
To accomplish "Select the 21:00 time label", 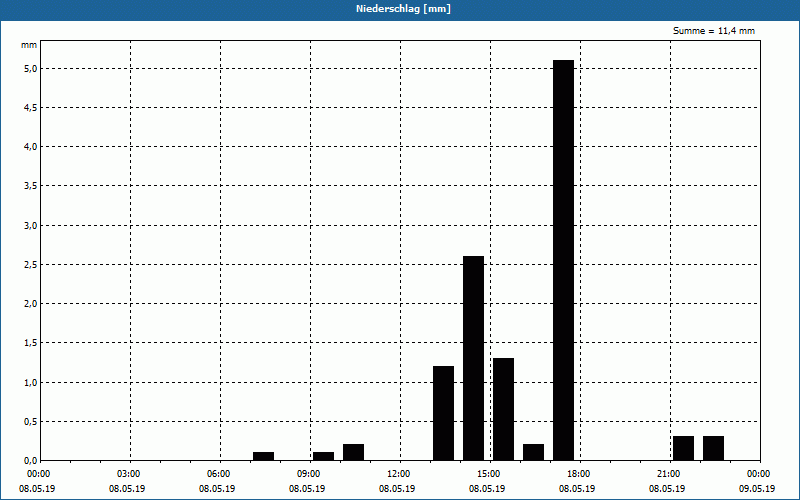I will [669, 474].
